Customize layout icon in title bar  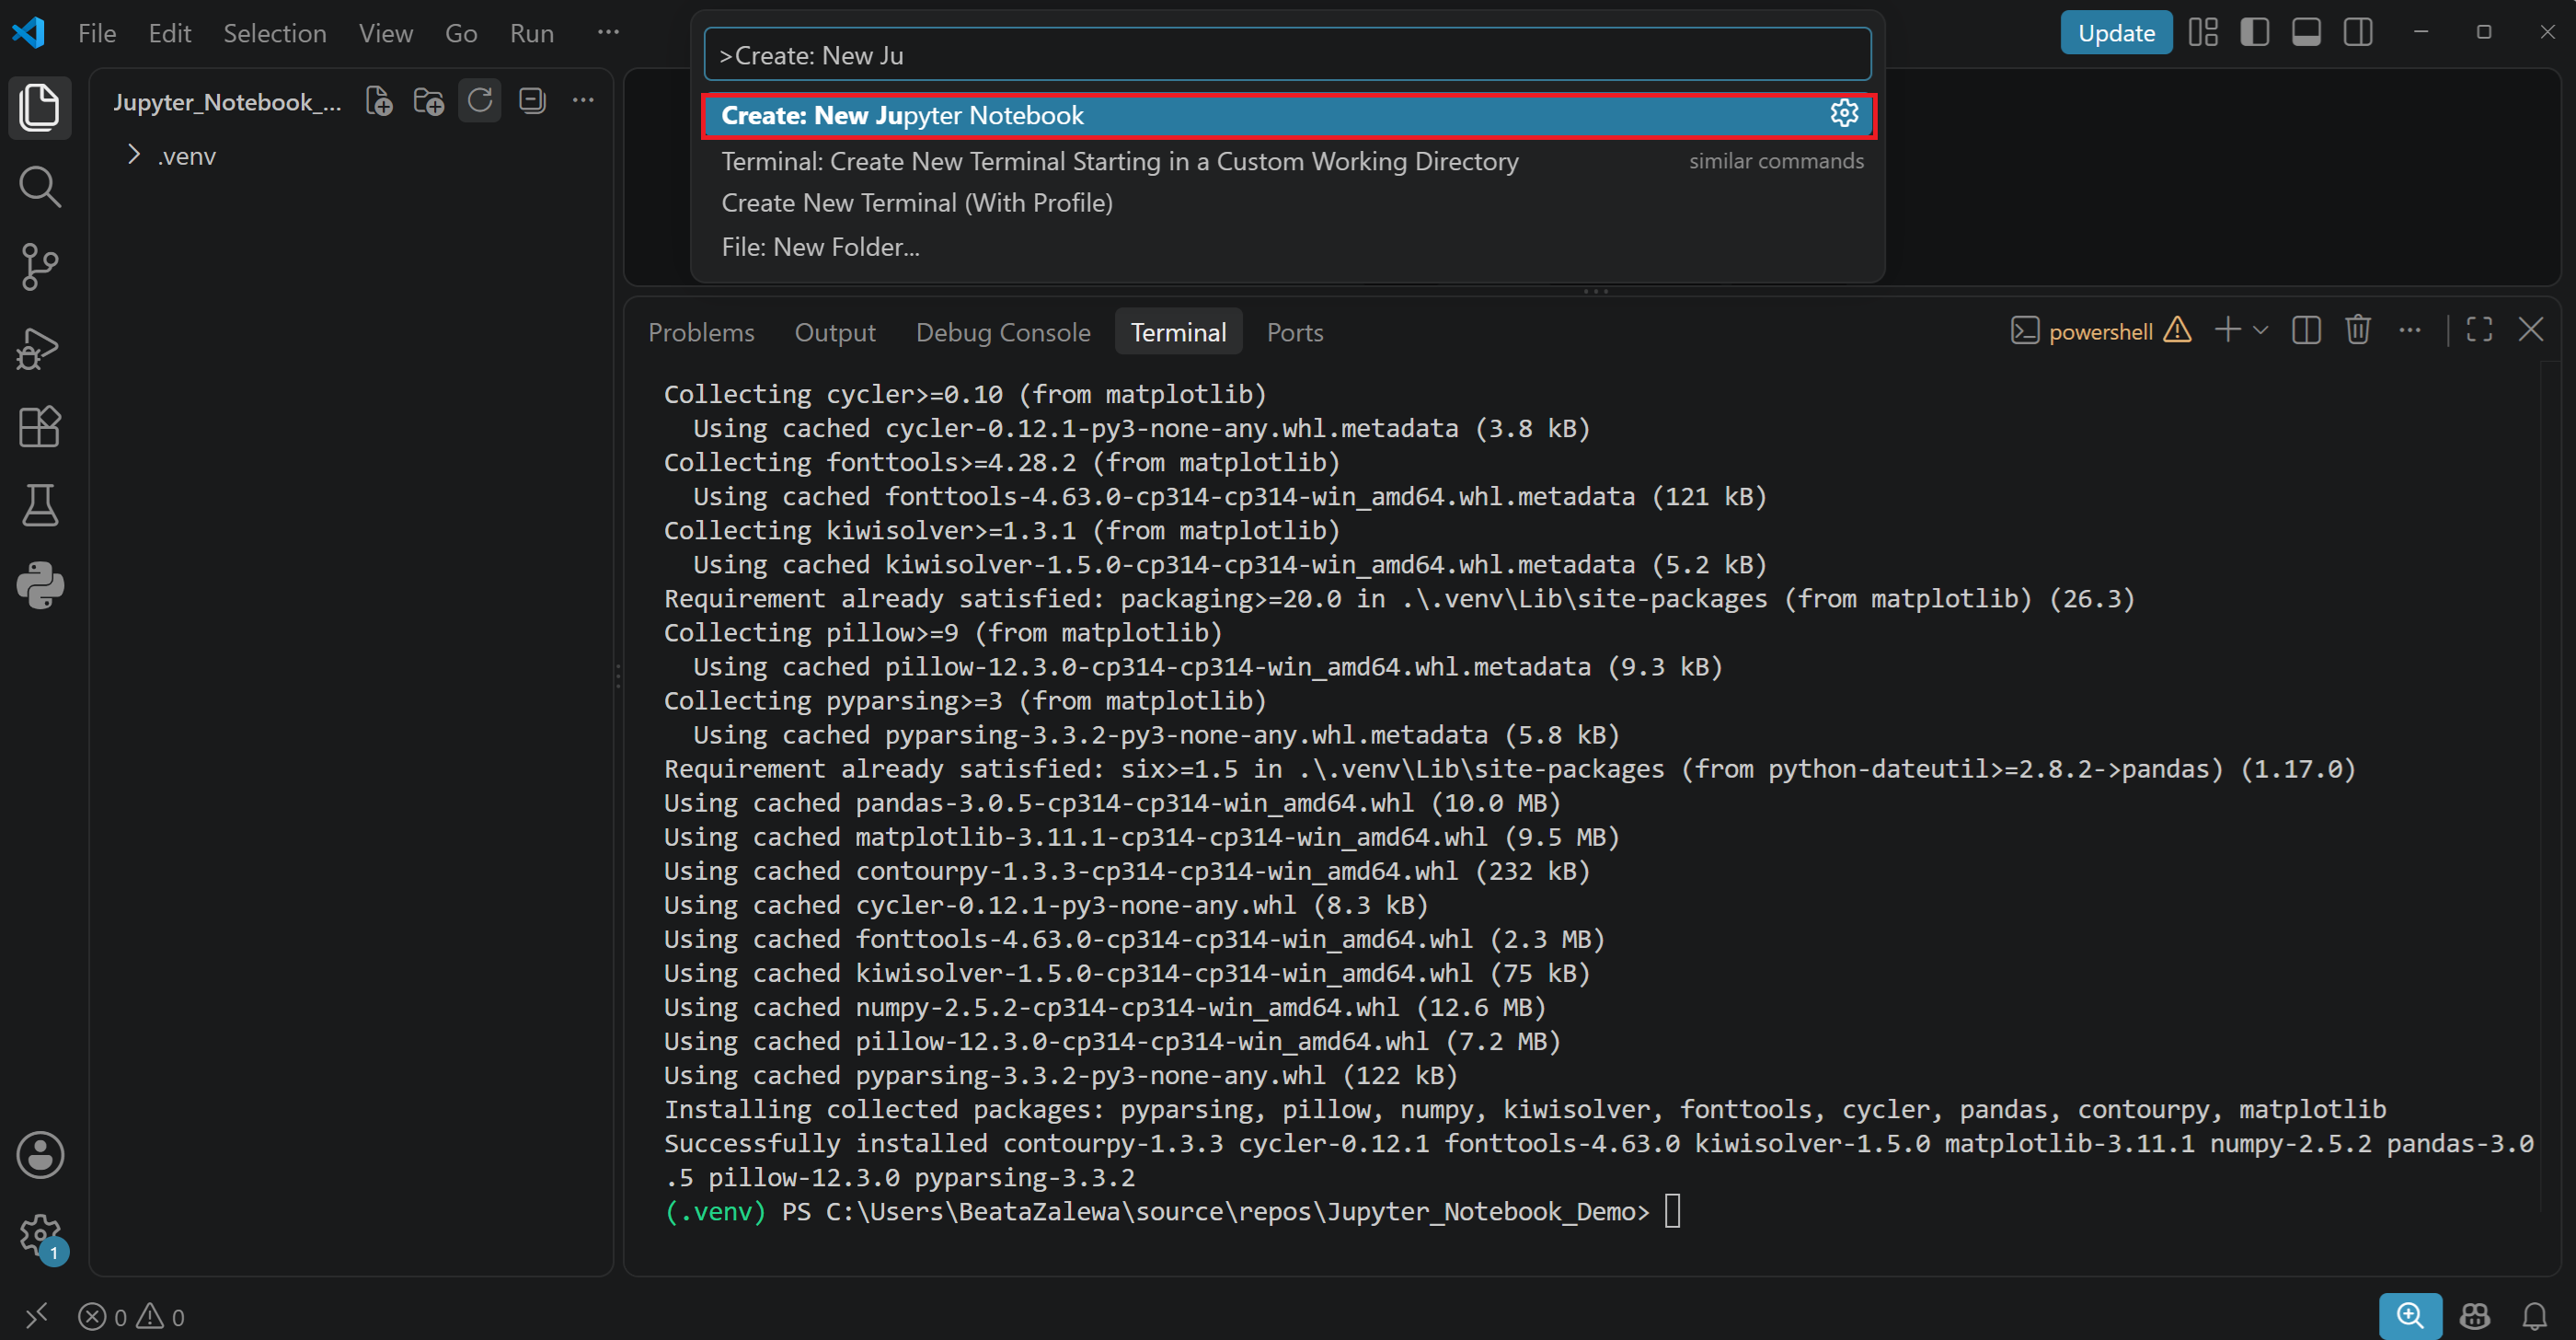point(2203,32)
